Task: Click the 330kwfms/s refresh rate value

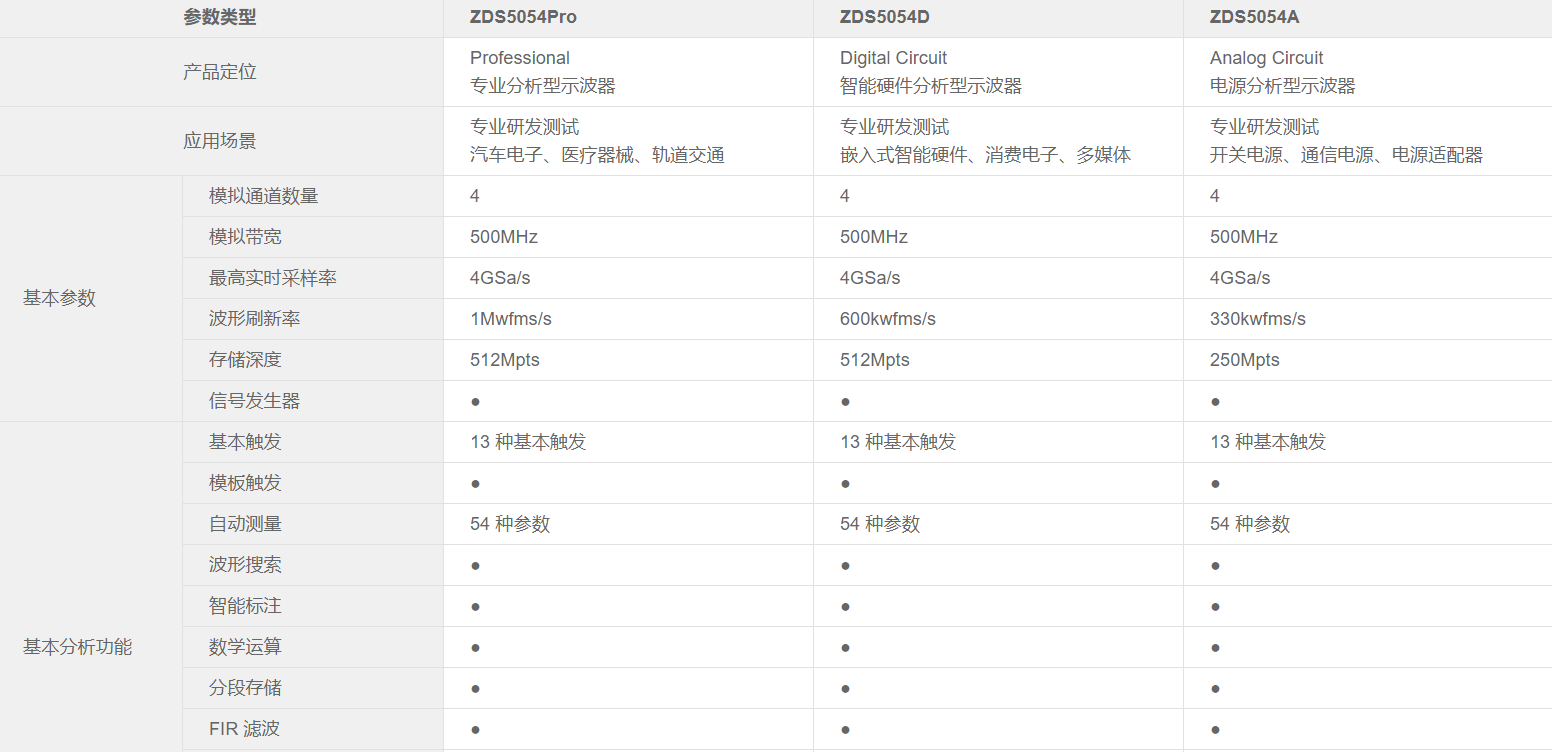Action: 1258,319
